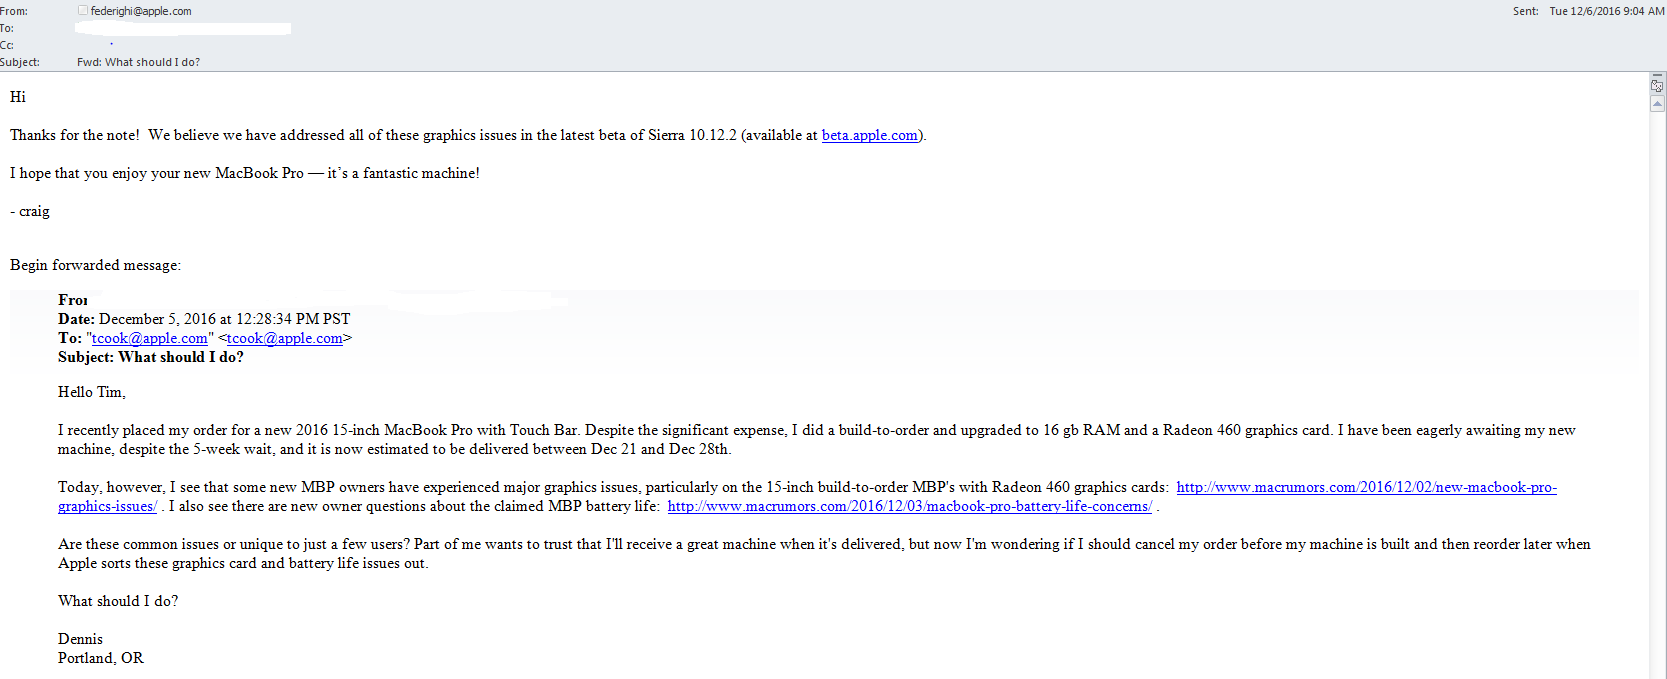Click the scroll-up arrow button

(x=1657, y=104)
